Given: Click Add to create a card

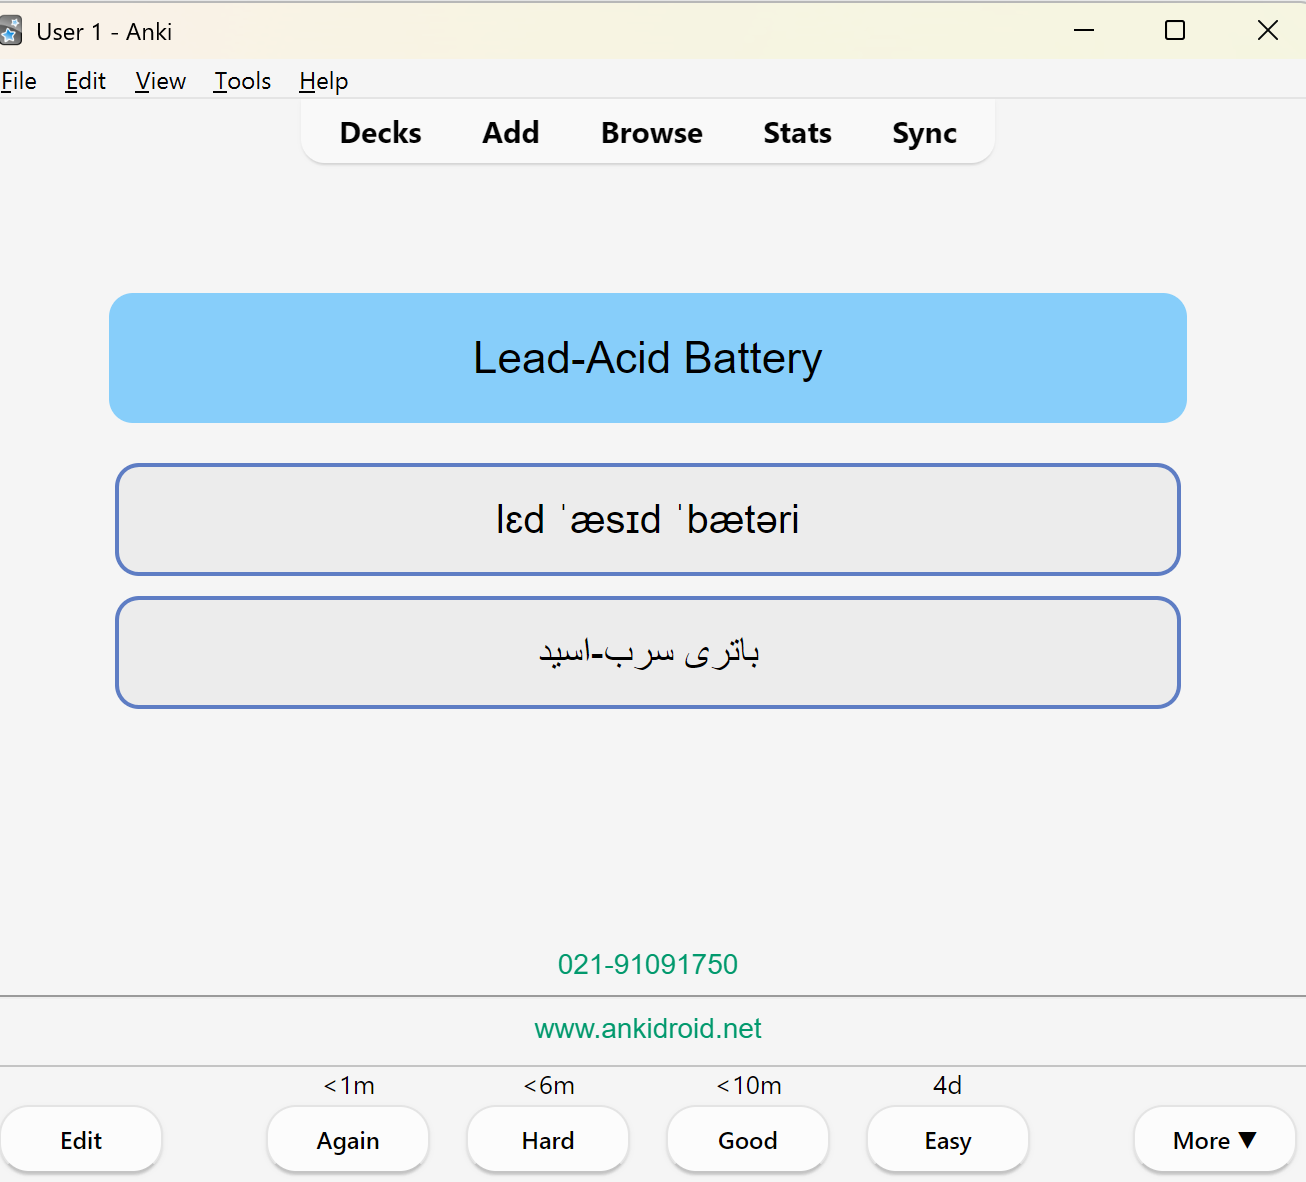Looking at the screenshot, I should (511, 133).
